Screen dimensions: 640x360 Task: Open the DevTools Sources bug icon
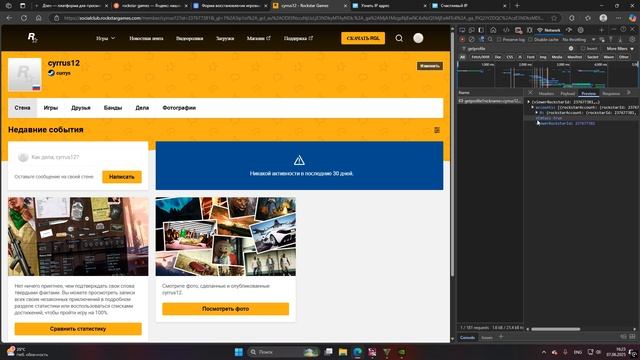529,30
